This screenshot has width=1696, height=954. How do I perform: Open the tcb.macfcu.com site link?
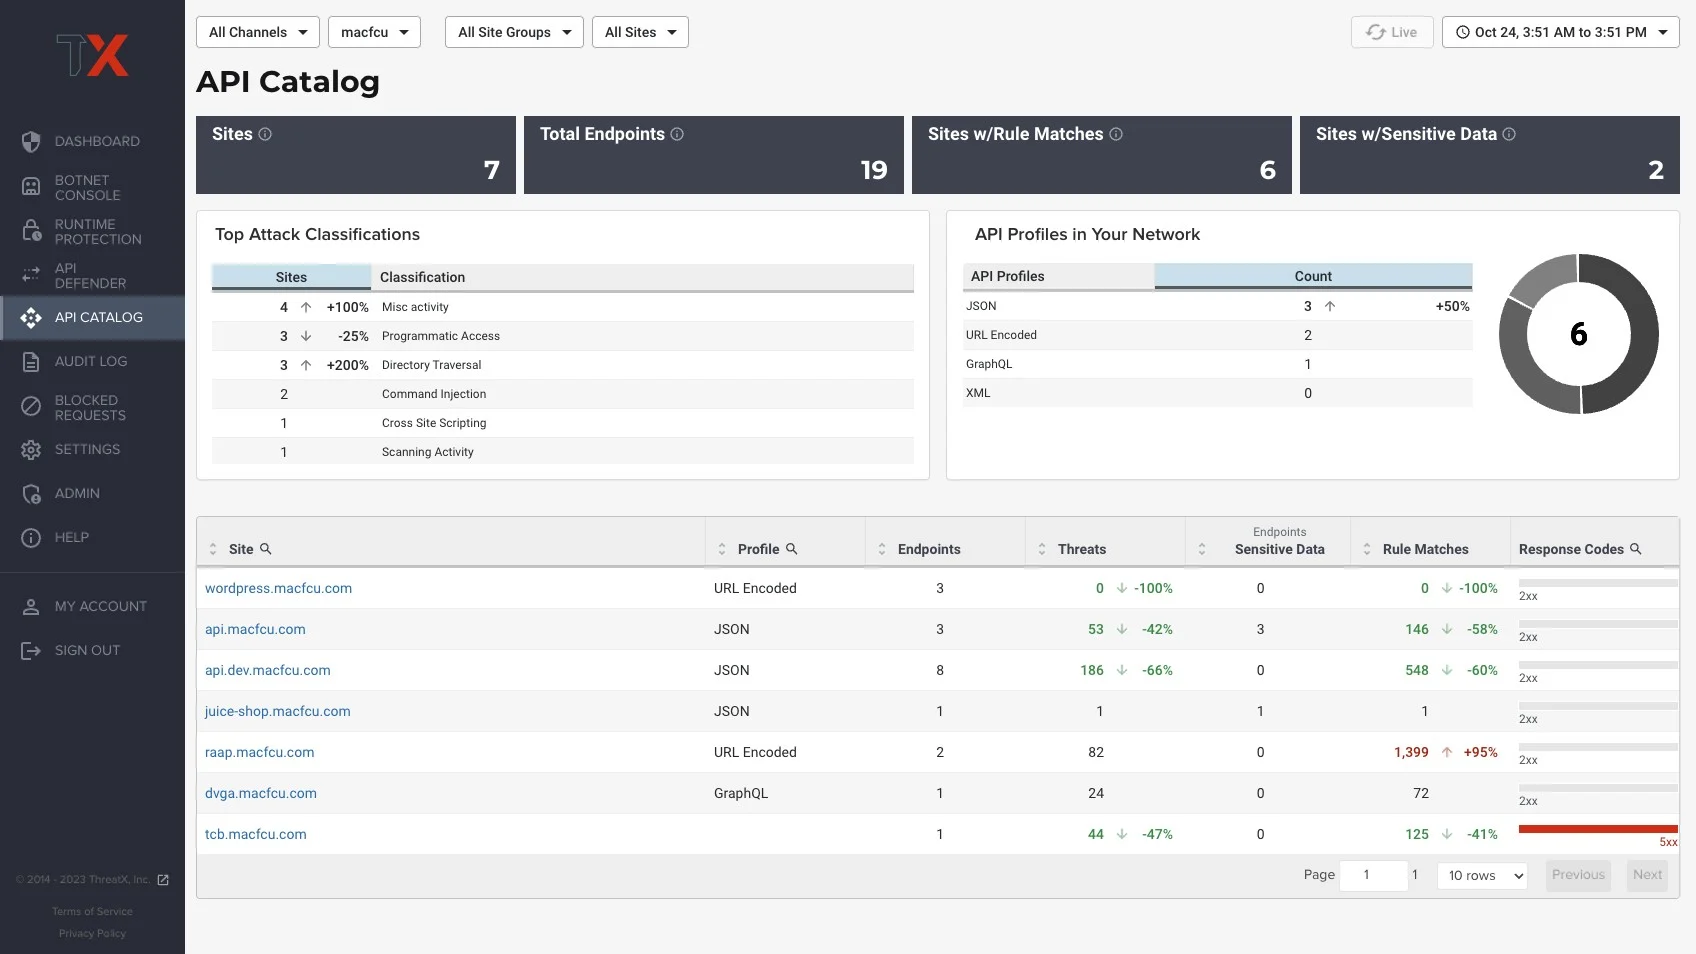(x=255, y=834)
